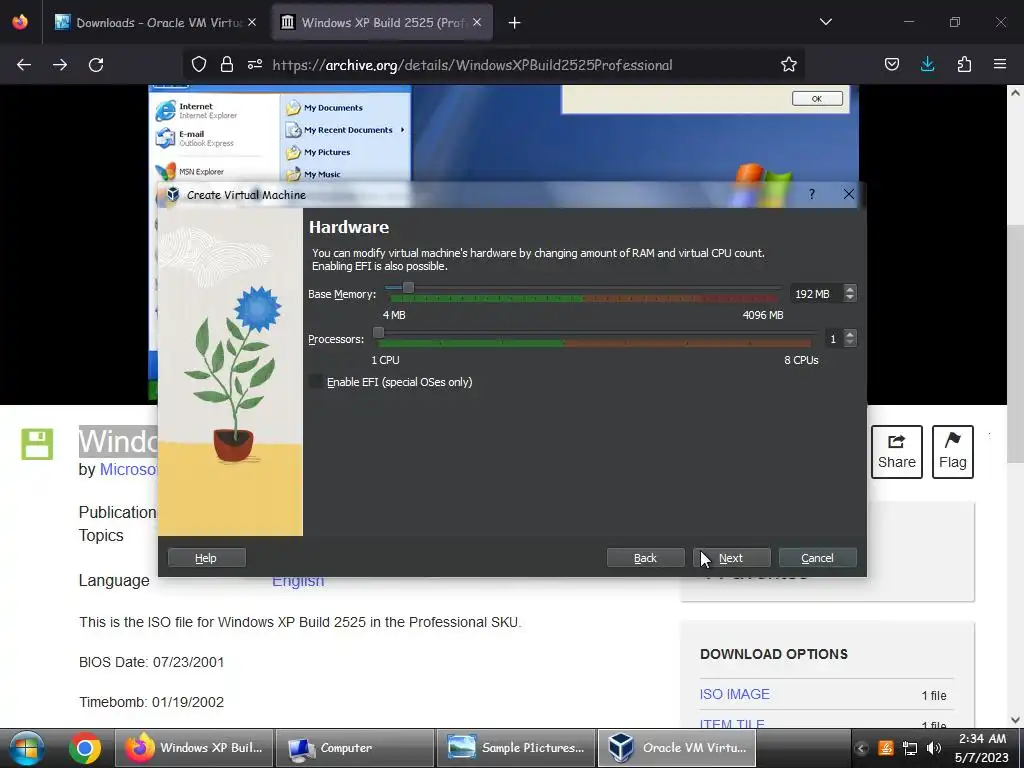Click the Flag button on archive.org
This screenshot has width=1024, height=768.
tap(952, 452)
